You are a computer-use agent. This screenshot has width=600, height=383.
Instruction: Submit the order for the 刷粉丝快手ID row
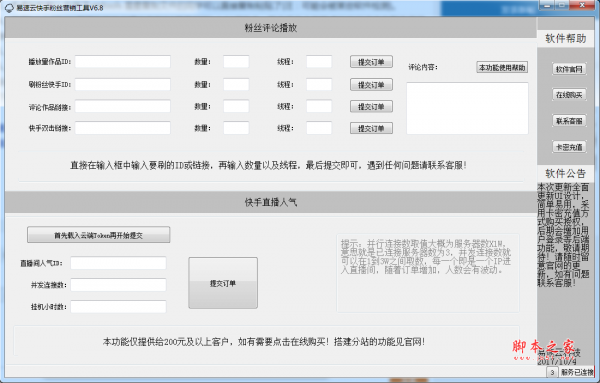coord(371,85)
